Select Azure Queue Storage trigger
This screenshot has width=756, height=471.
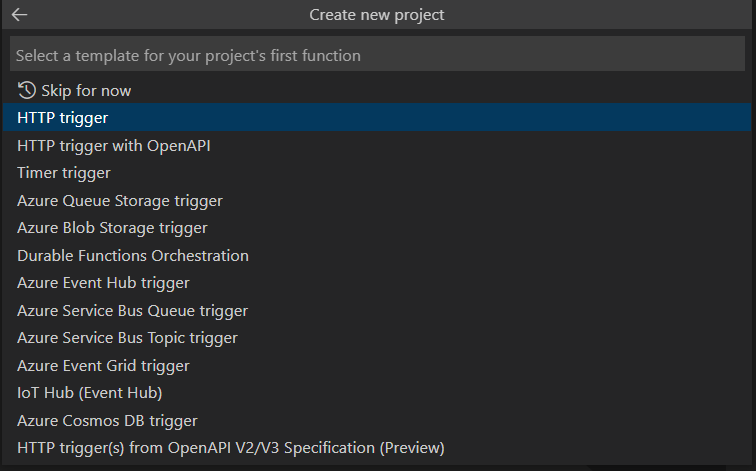pos(377,200)
